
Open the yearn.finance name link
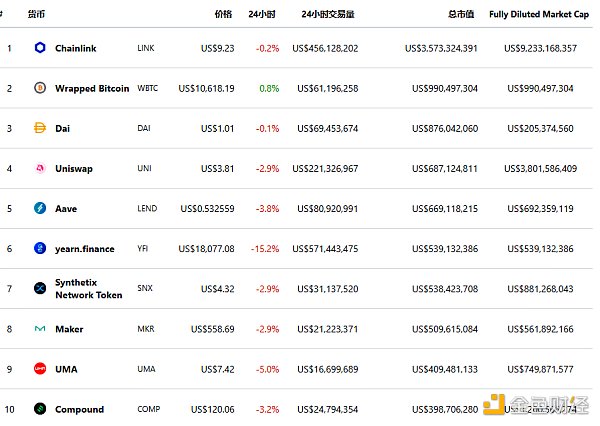(85, 248)
